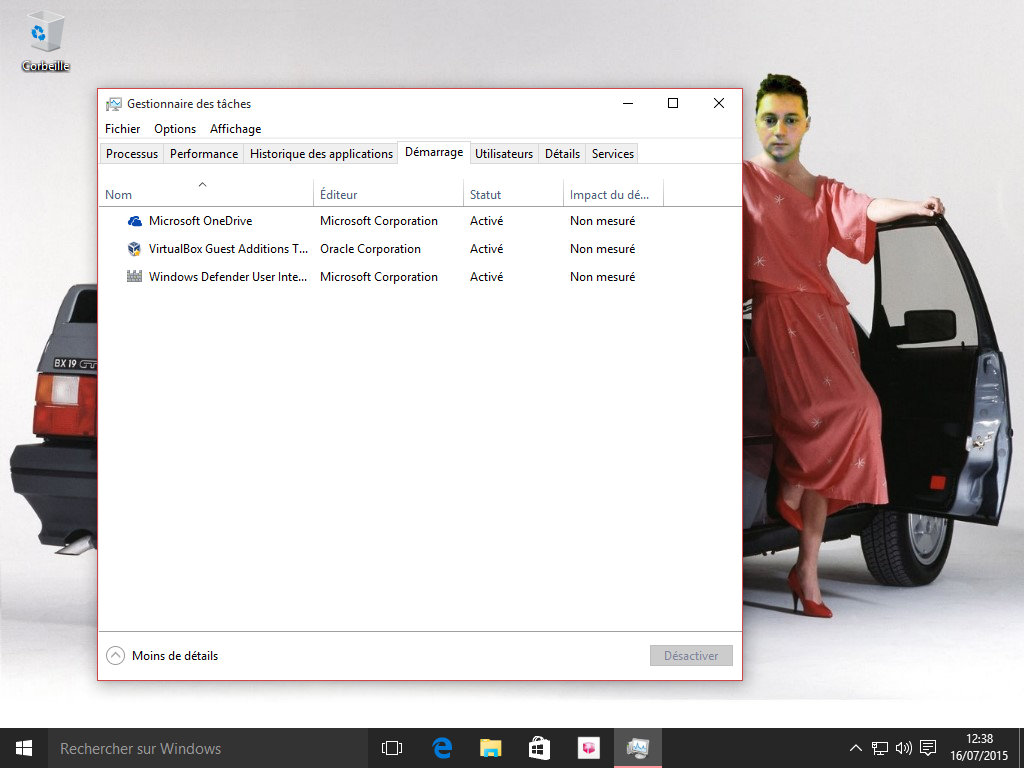Click Non mesuré in Windows Defender row
The width and height of the screenshot is (1024, 768).
pyautogui.click(x=602, y=277)
